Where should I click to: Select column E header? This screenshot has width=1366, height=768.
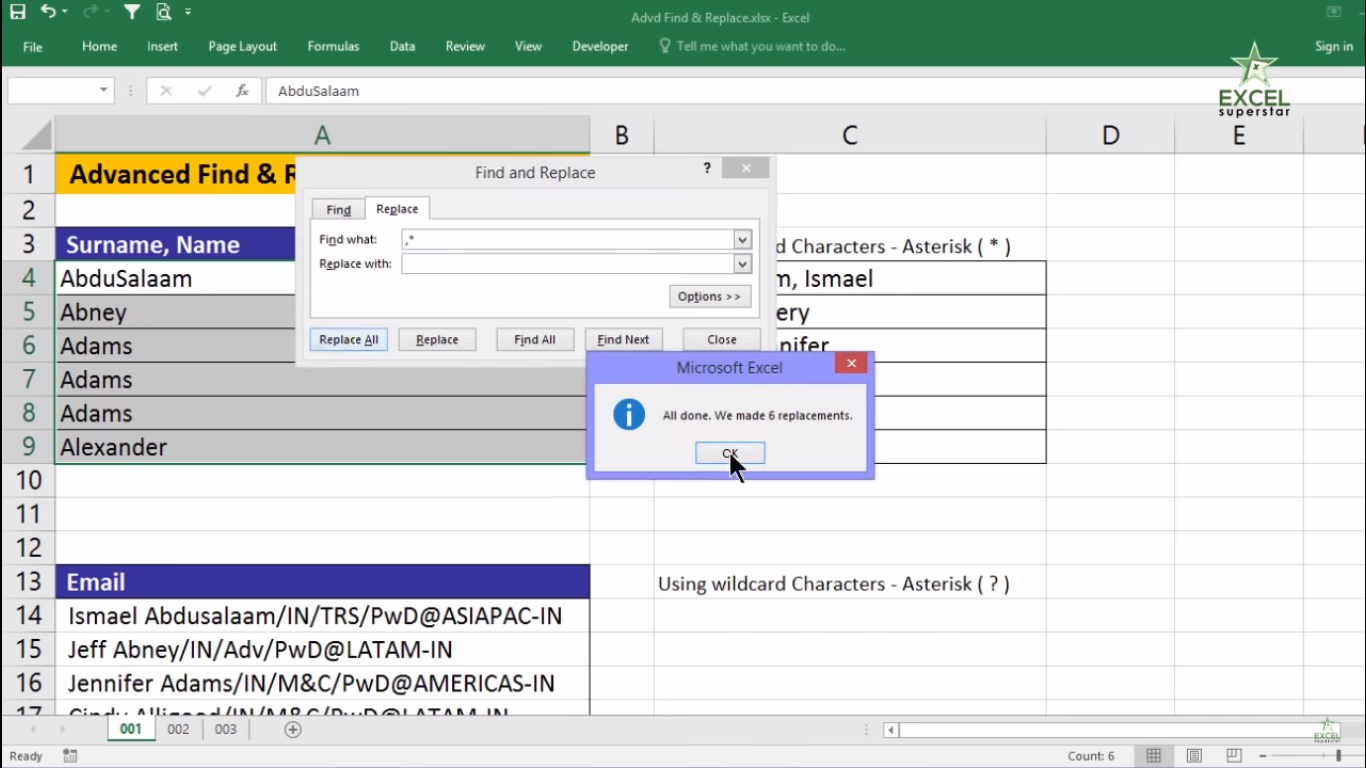point(1238,135)
